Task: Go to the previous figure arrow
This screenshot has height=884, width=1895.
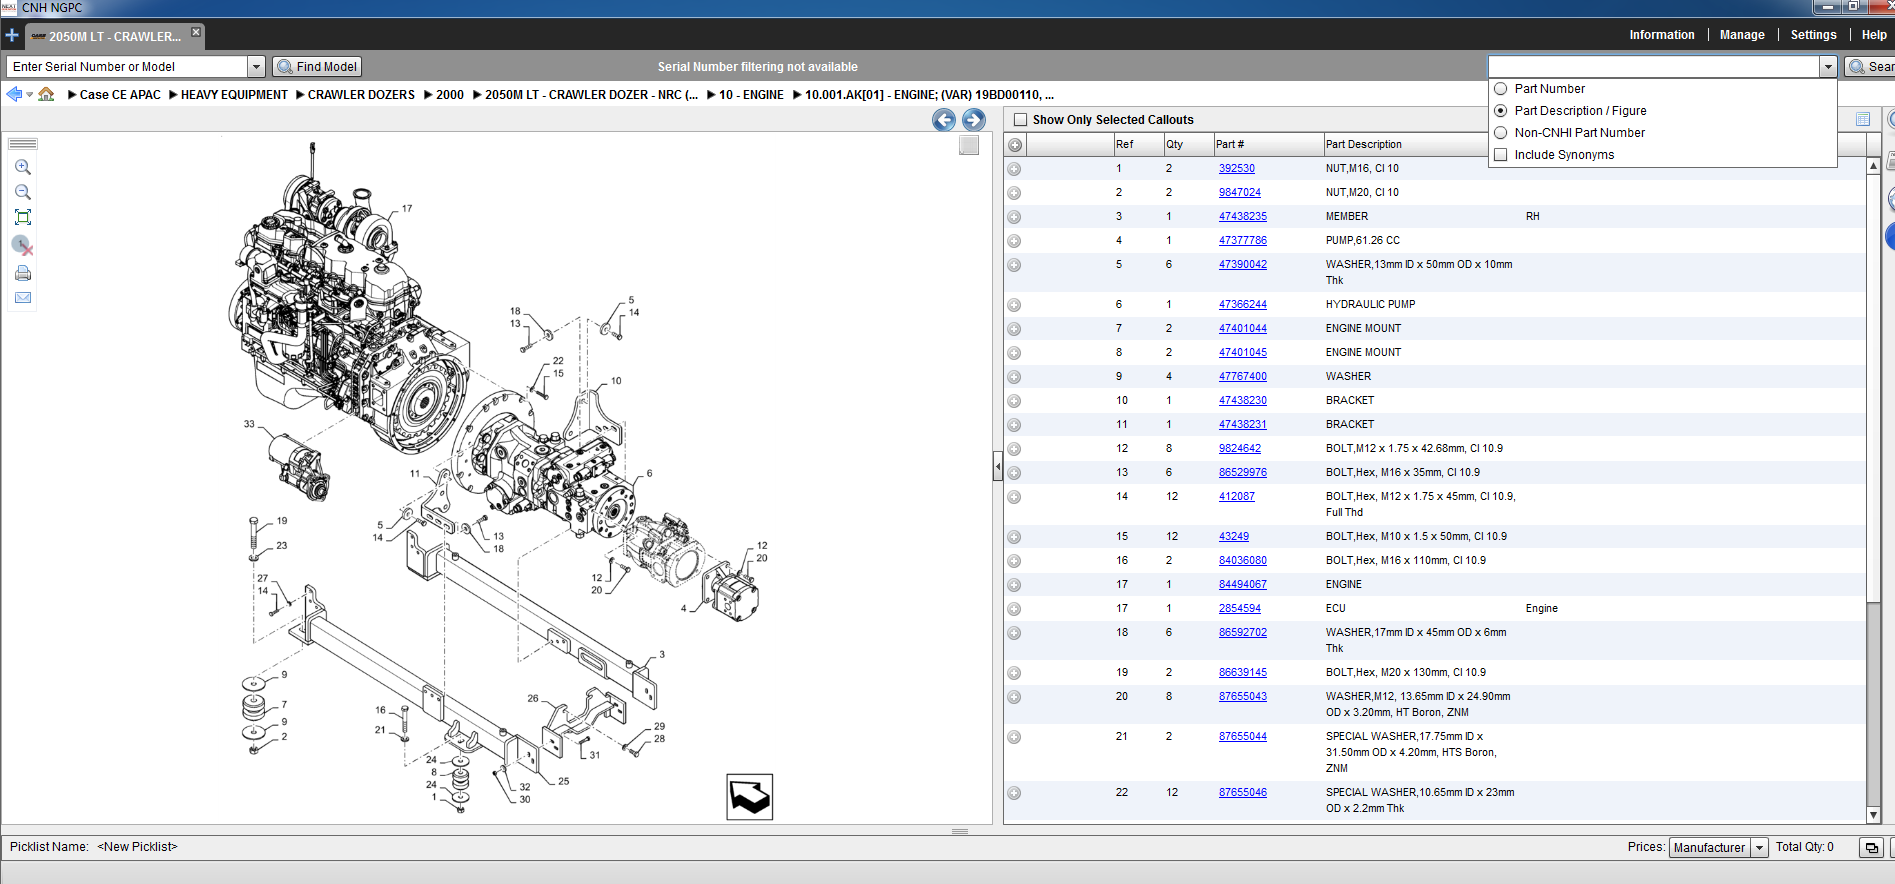Action: [944, 120]
